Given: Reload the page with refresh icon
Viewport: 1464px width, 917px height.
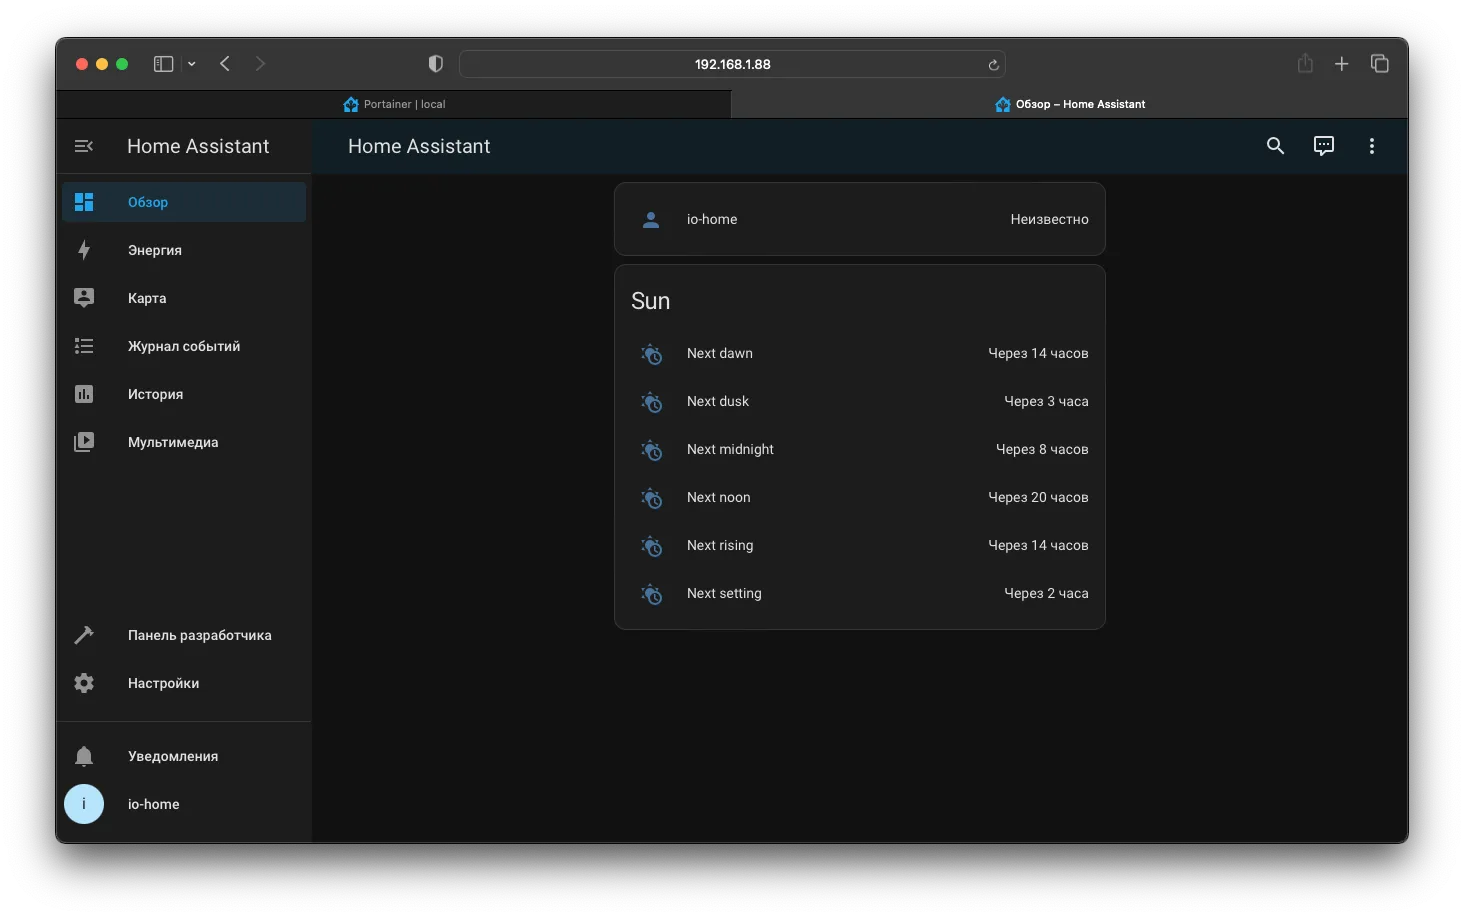Looking at the screenshot, I should (x=993, y=65).
